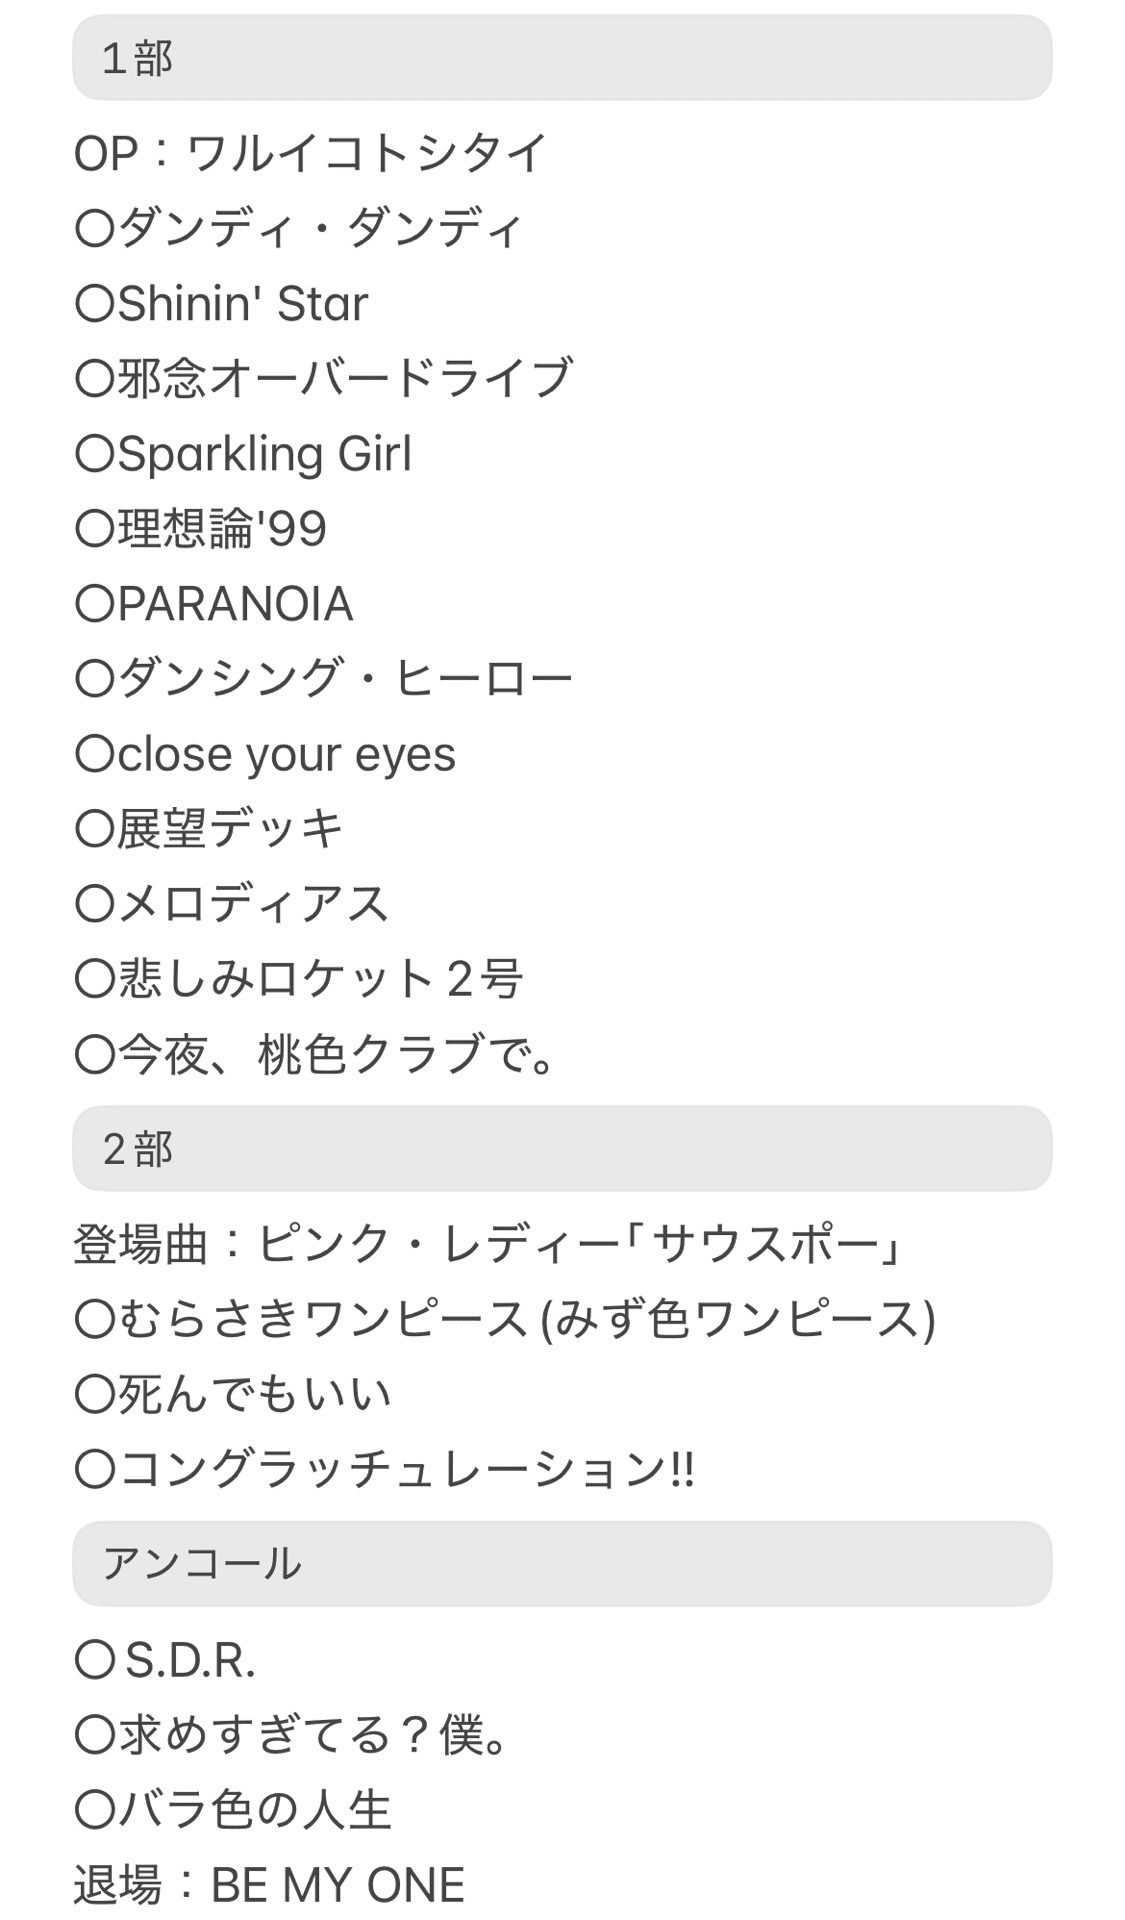Toggle the circle for ダンシング・ヒーロー
The width and height of the screenshot is (1125, 1920).
pos(95,679)
